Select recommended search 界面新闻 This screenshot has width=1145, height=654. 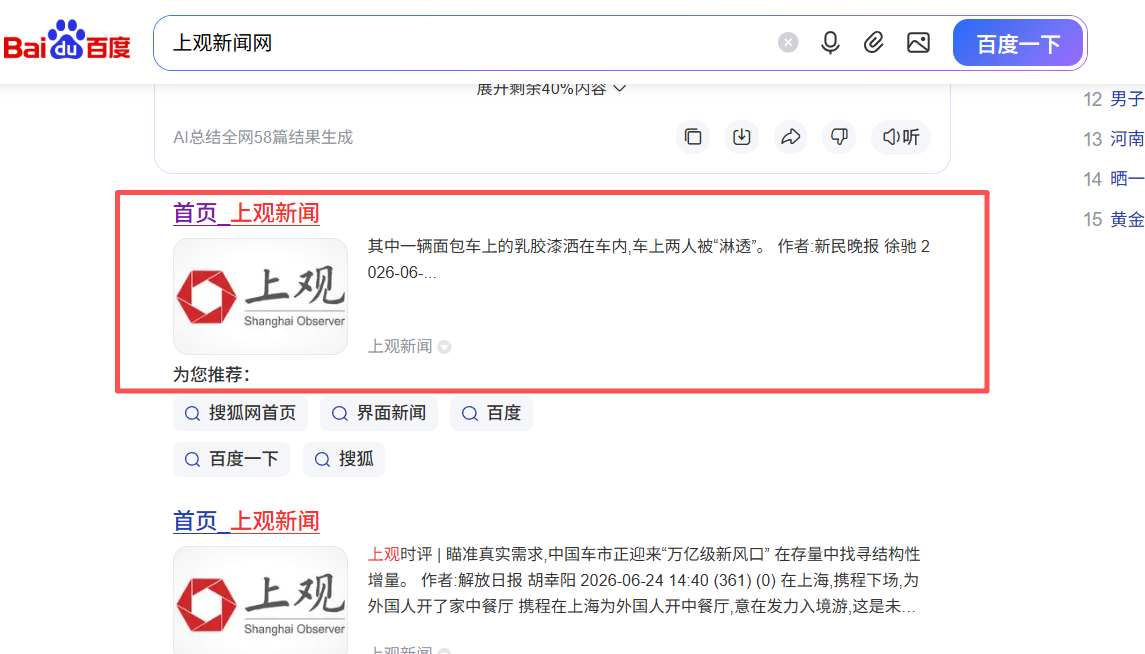pos(379,413)
